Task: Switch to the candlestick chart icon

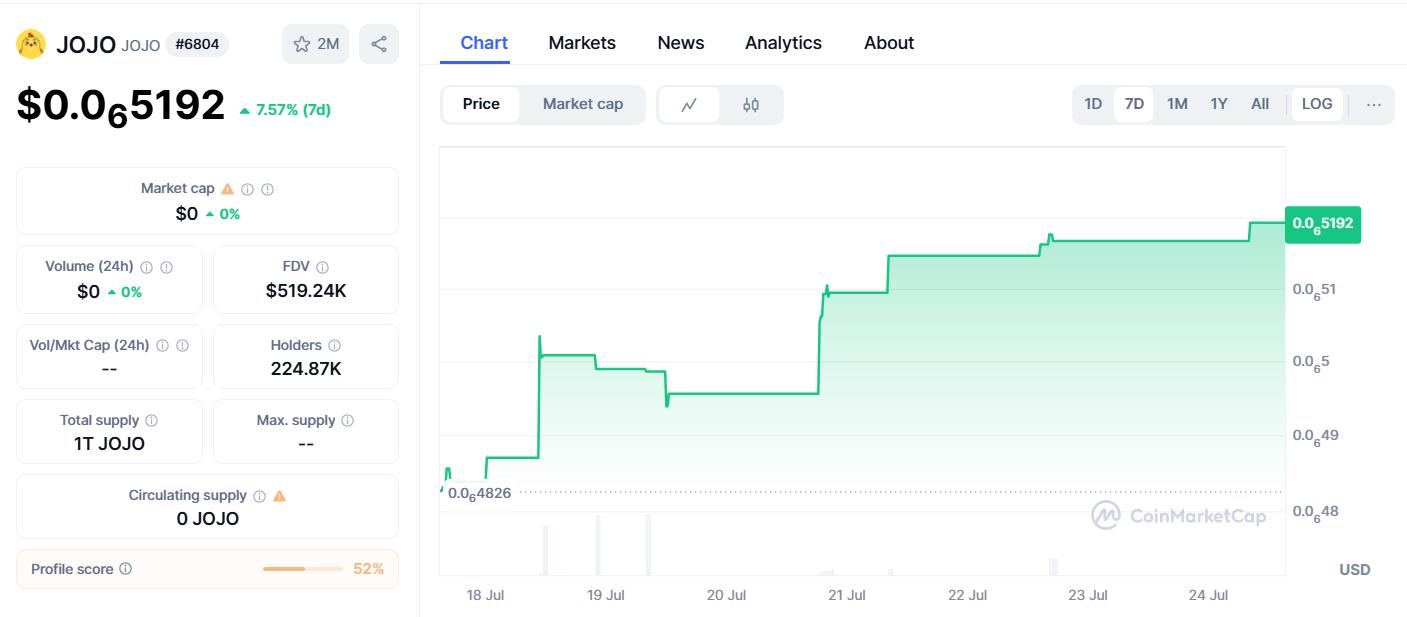Action: click(751, 105)
